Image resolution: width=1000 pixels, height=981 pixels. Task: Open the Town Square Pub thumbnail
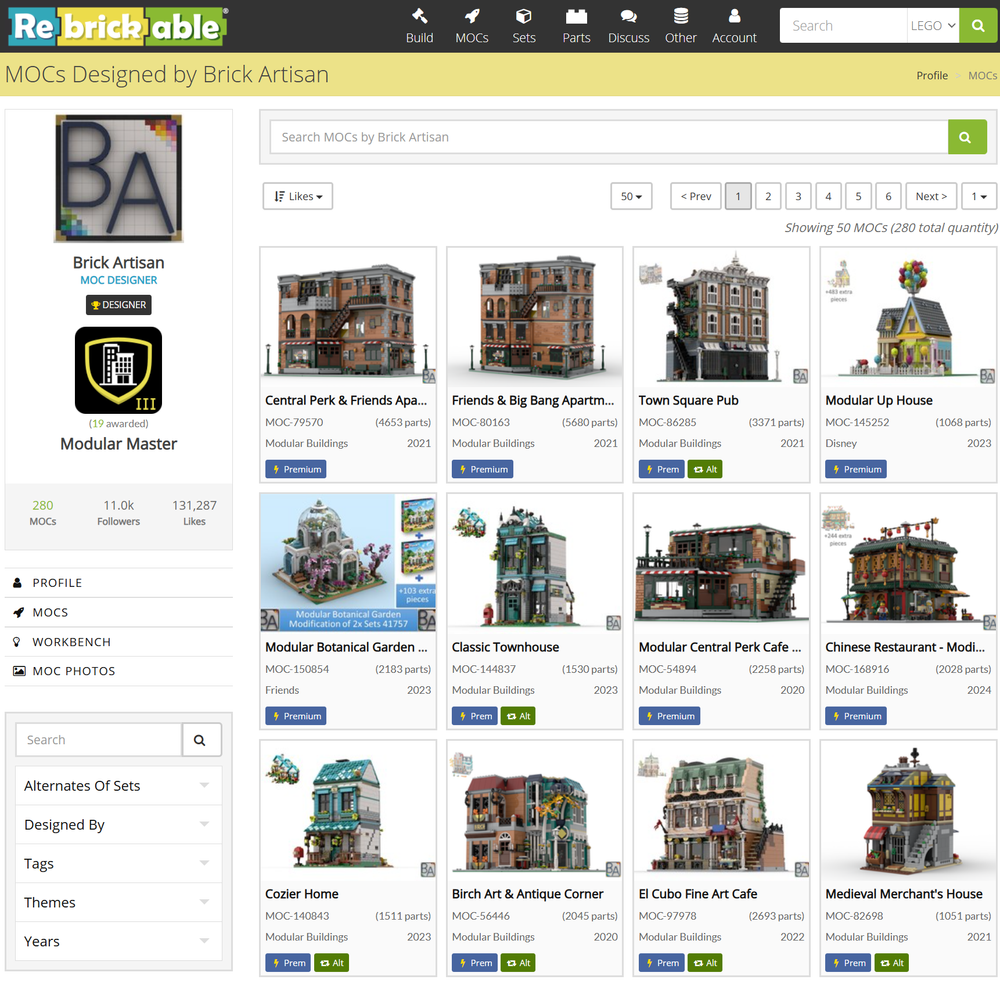[x=721, y=317]
